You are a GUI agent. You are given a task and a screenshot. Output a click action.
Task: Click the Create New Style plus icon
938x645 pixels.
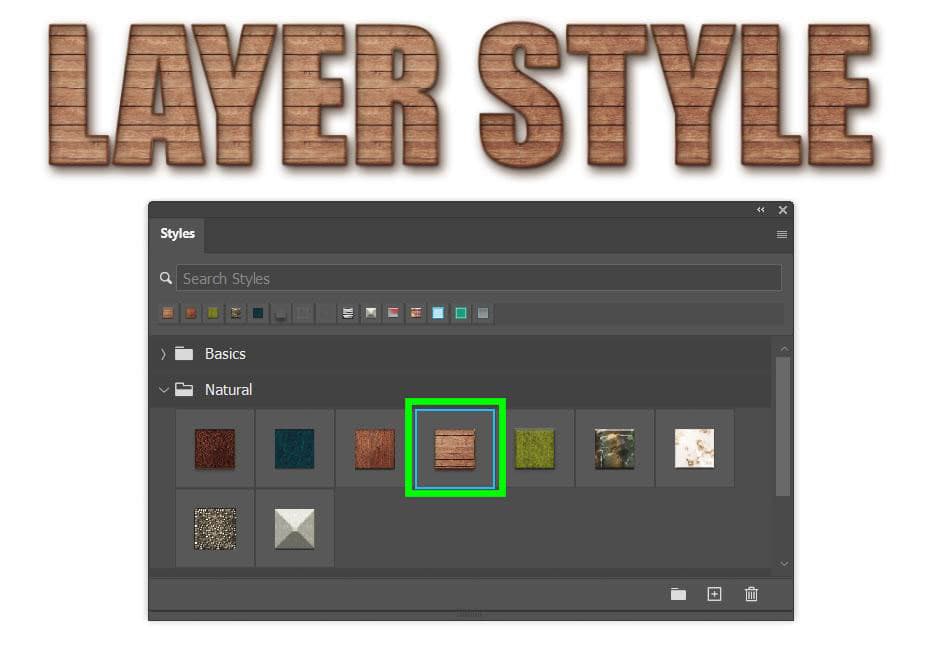pos(714,594)
